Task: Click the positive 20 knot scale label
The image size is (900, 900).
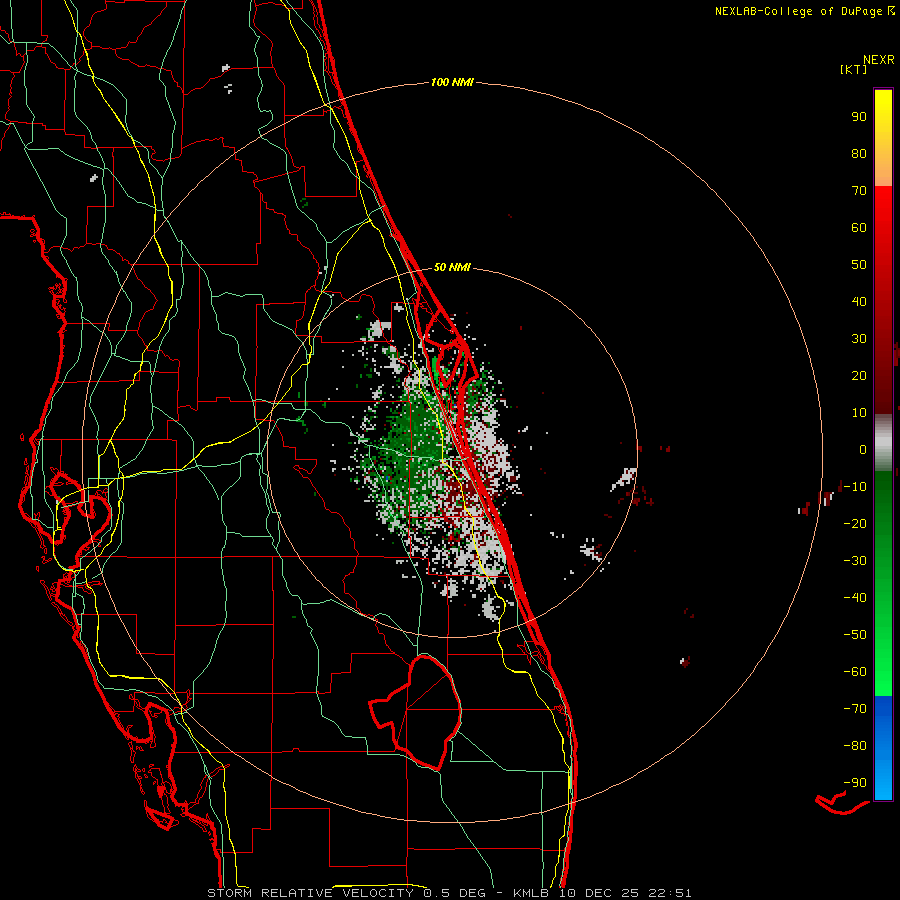Action: [859, 375]
